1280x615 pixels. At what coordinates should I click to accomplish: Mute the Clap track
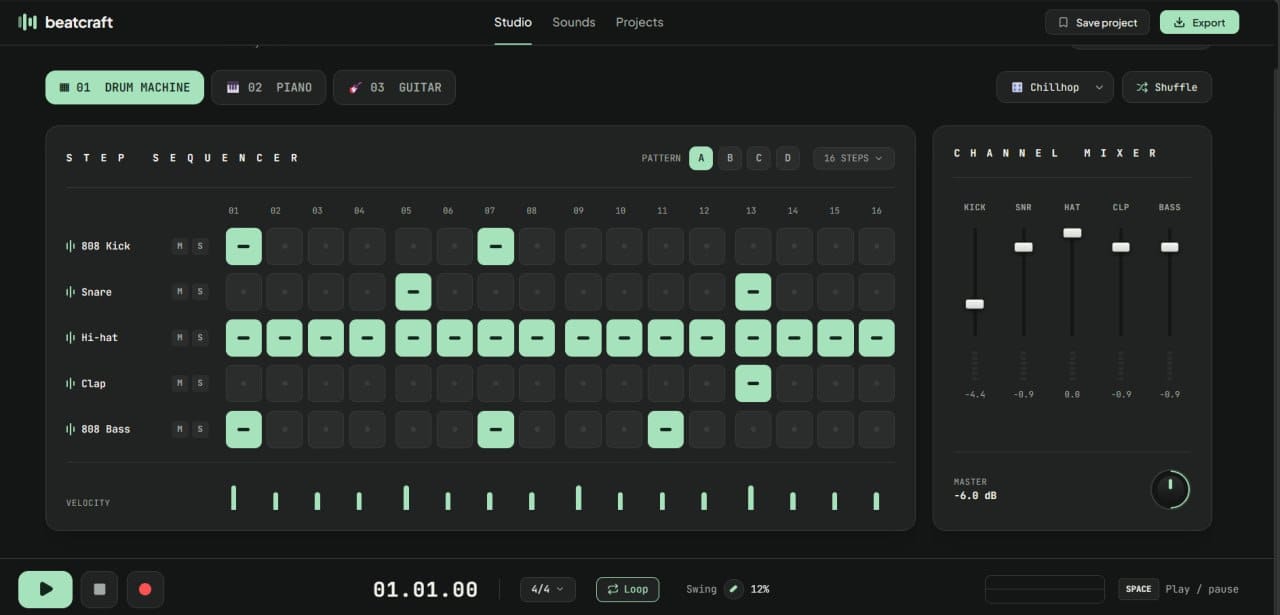pyautogui.click(x=180, y=383)
